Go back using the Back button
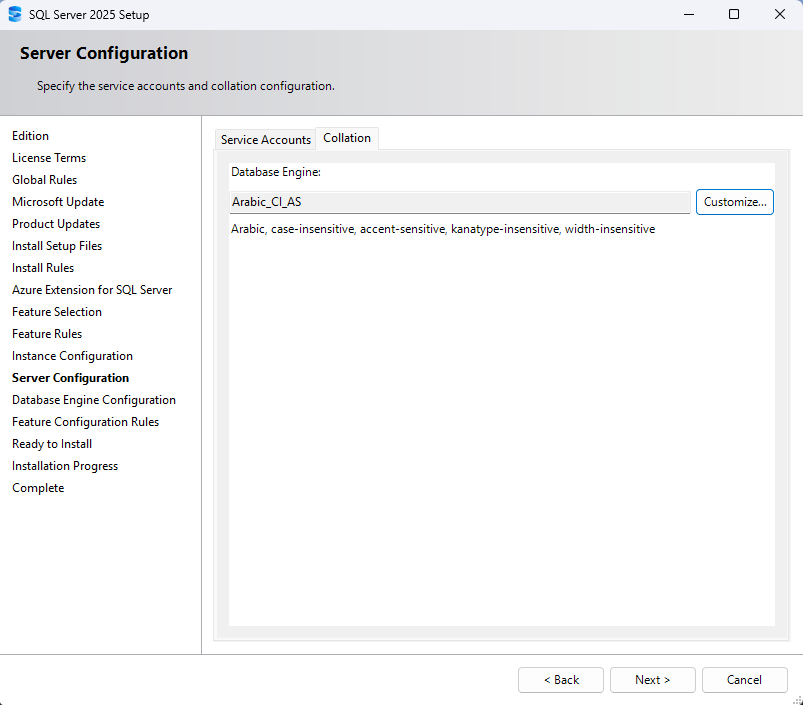The height and width of the screenshot is (705, 803). pos(560,679)
